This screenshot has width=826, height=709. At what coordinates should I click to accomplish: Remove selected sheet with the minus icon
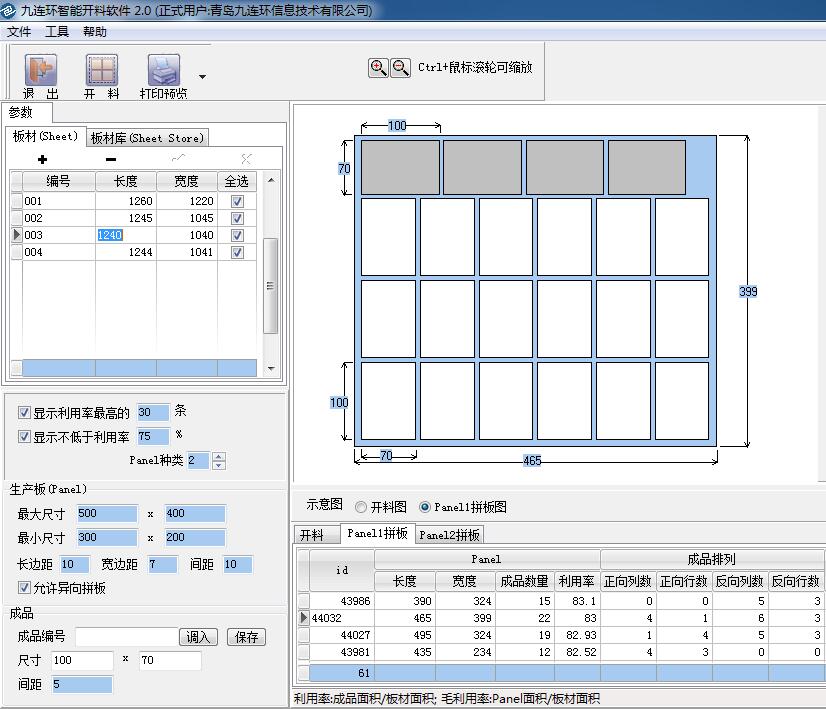[x=110, y=159]
